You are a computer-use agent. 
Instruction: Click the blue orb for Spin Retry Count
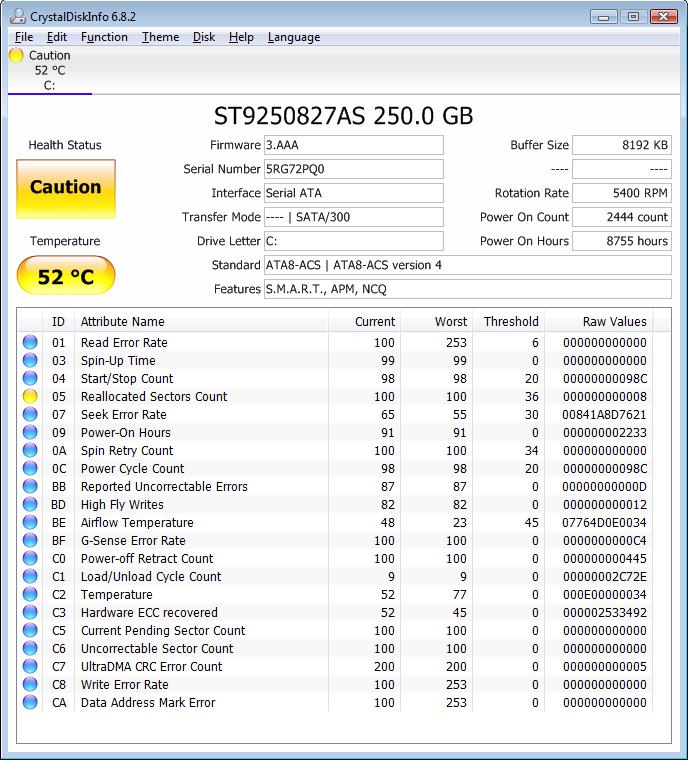tap(30, 450)
